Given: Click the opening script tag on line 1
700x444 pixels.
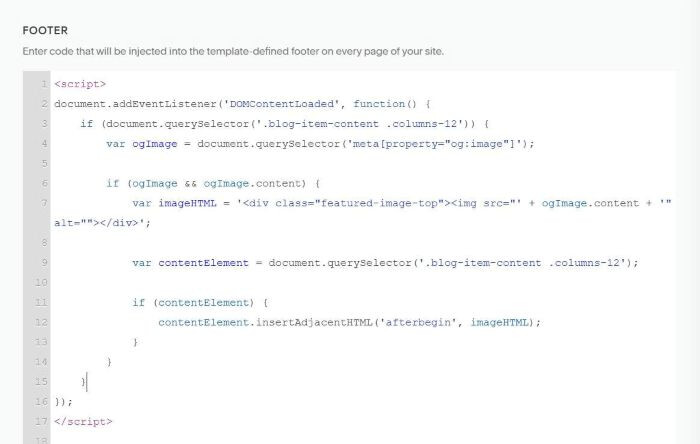Looking at the screenshot, I should [x=80, y=84].
